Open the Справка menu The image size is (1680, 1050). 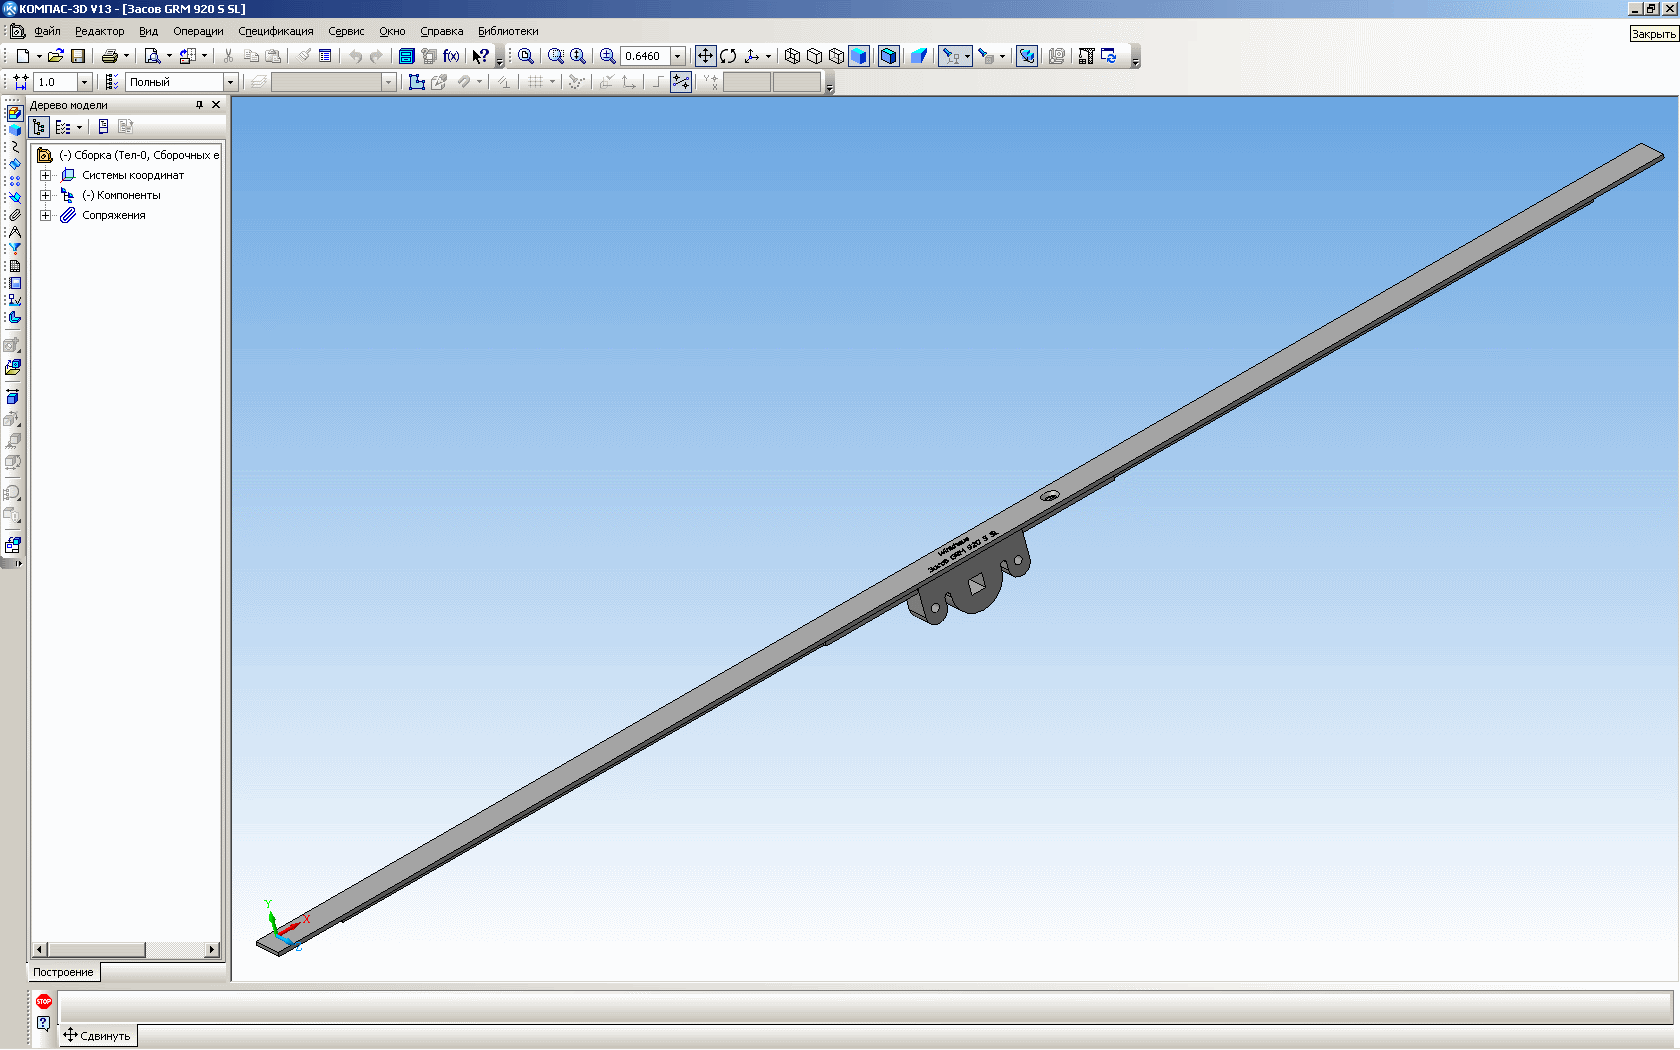click(x=441, y=31)
